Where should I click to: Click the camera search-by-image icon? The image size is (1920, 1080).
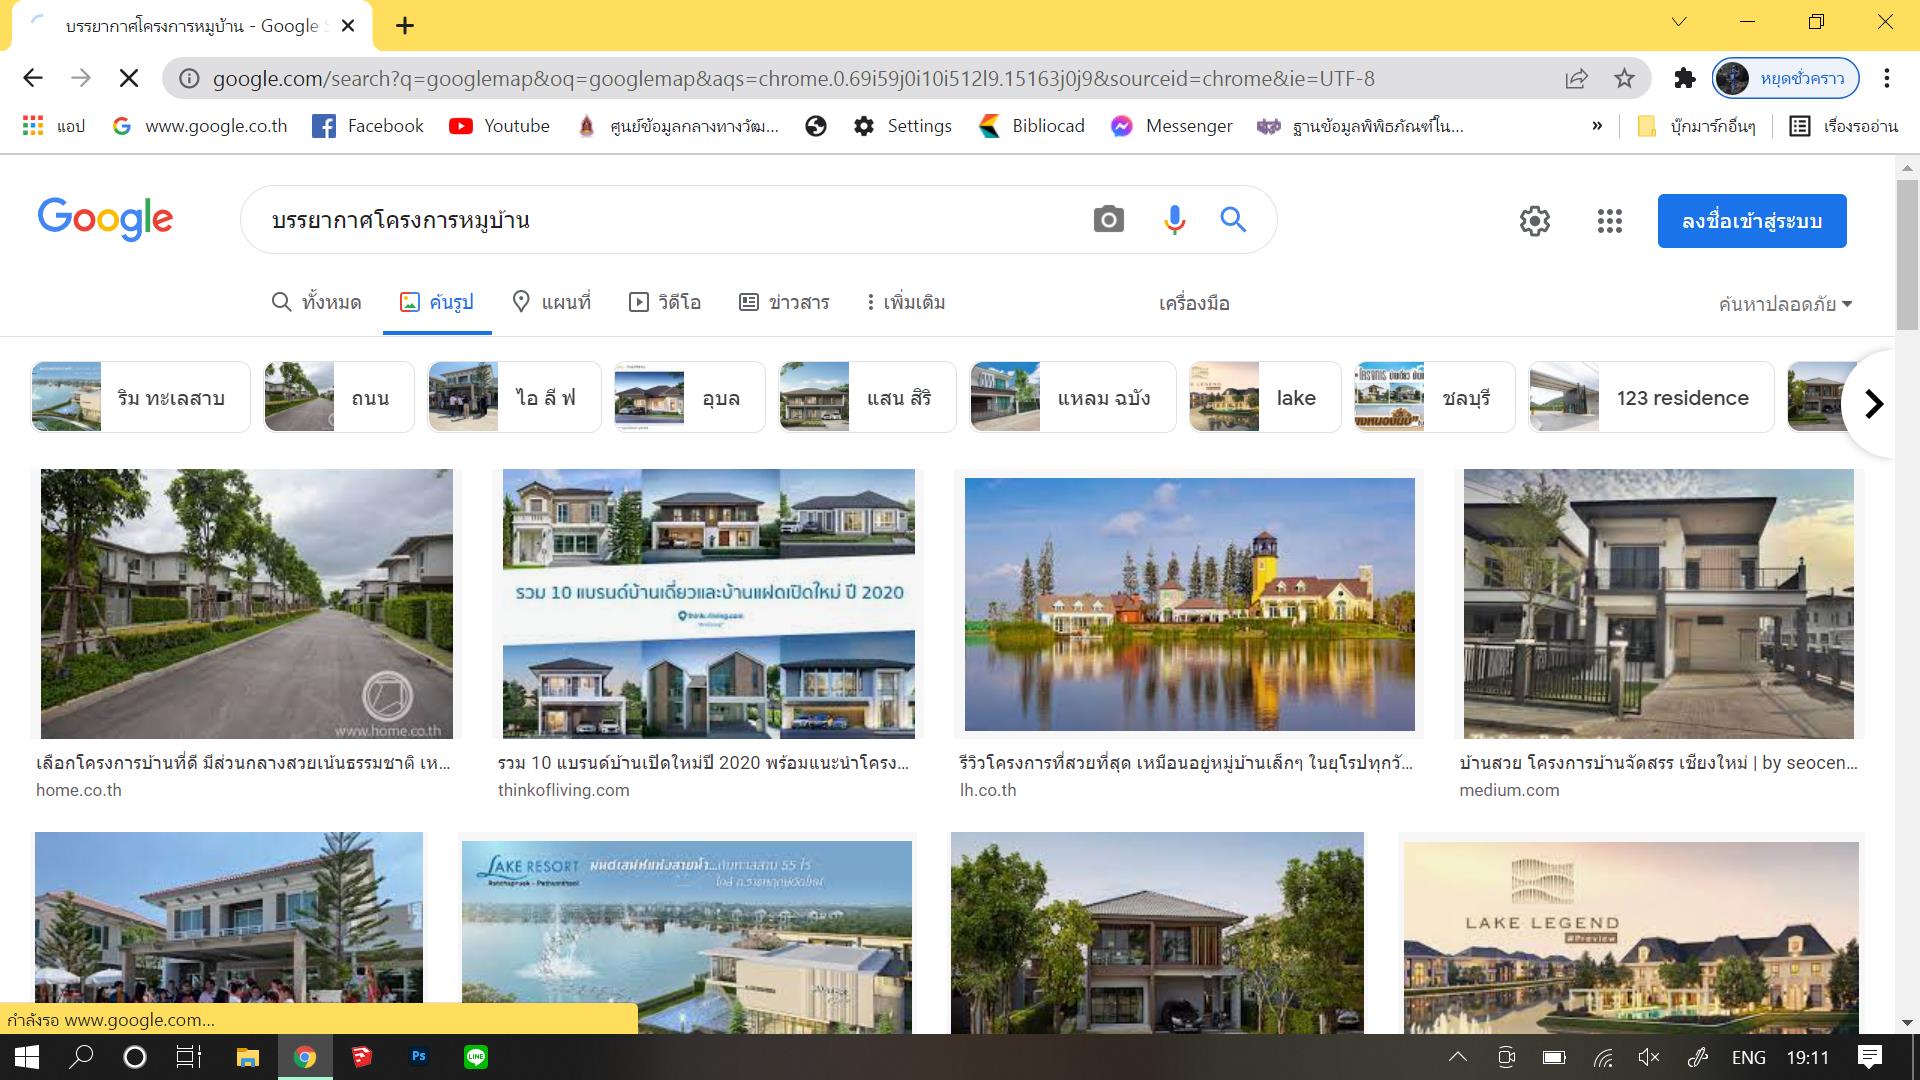(x=1108, y=220)
